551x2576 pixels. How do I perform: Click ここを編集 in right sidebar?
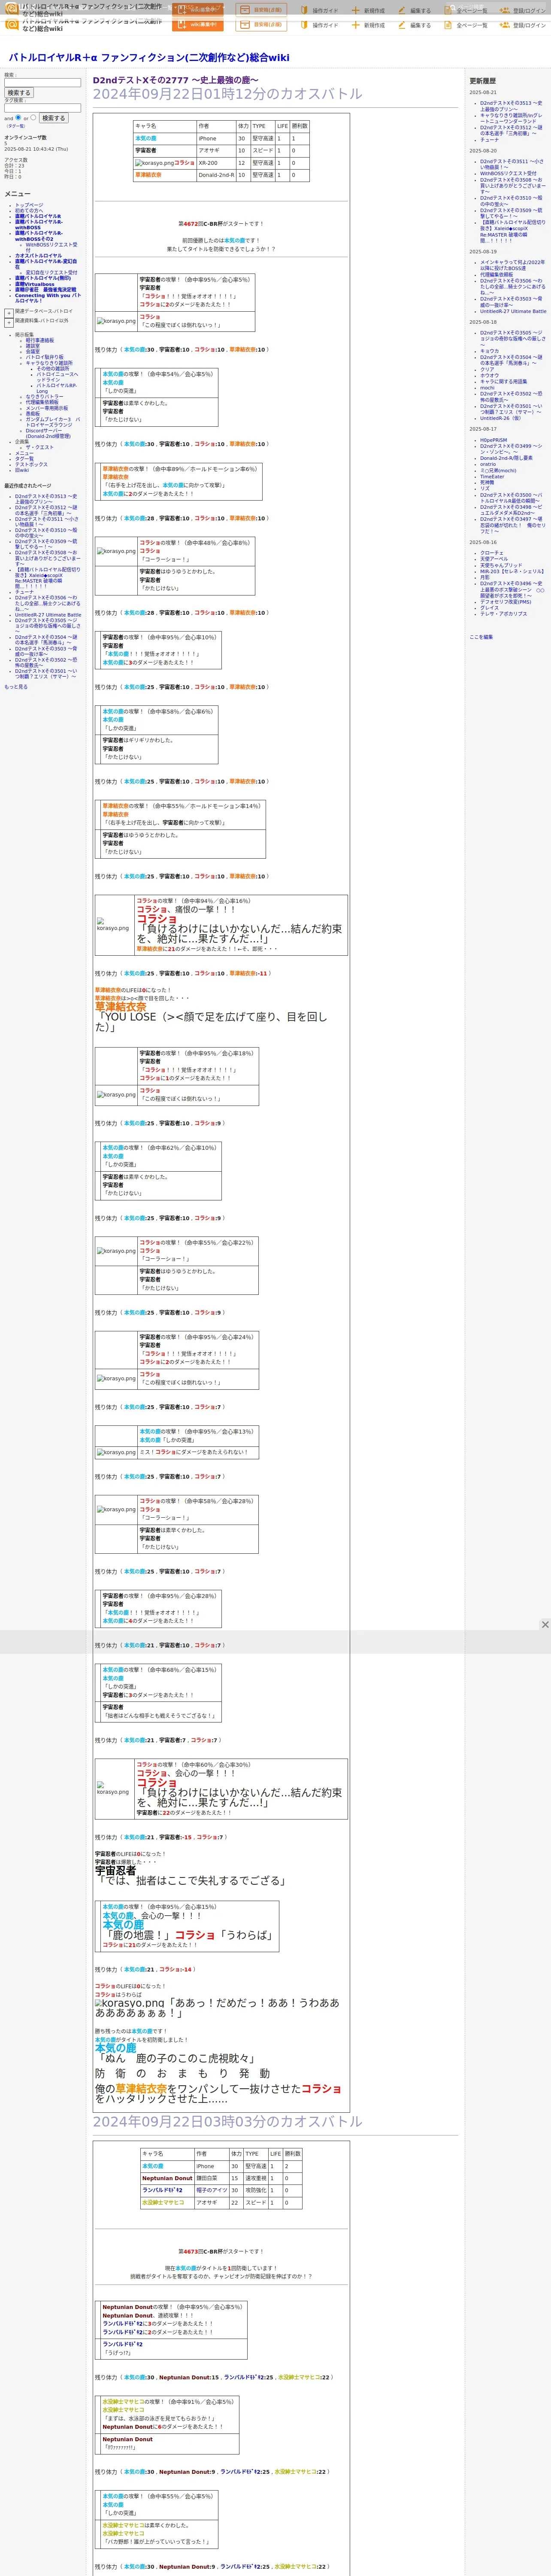click(x=481, y=637)
